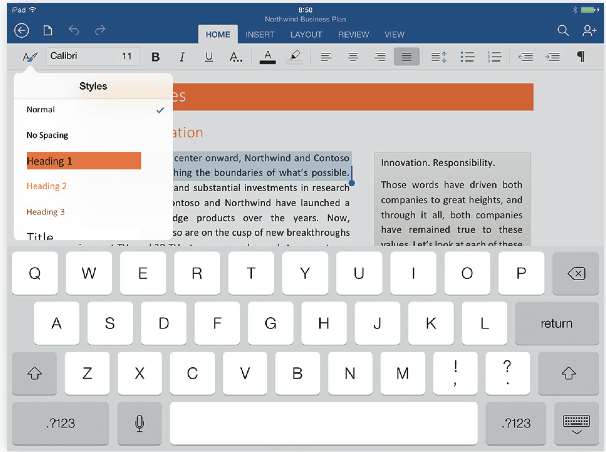Toggle justified alignment
The image size is (606, 452).
(407, 57)
